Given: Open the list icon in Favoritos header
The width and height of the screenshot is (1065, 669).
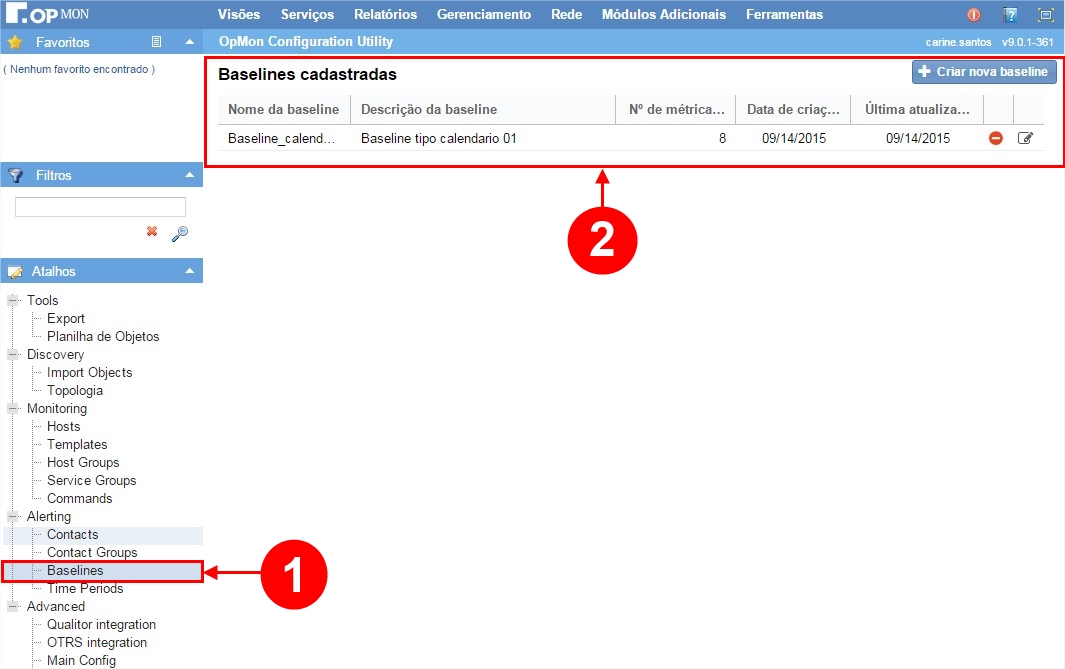Looking at the screenshot, I should (156, 42).
